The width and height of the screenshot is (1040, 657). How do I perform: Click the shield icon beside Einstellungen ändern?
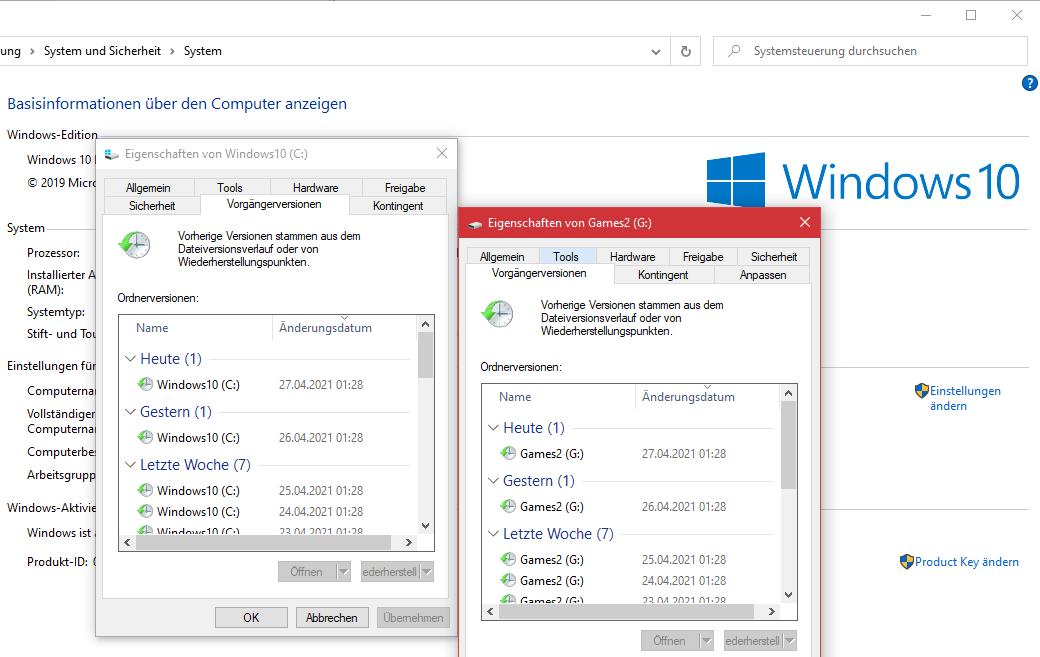(921, 390)
